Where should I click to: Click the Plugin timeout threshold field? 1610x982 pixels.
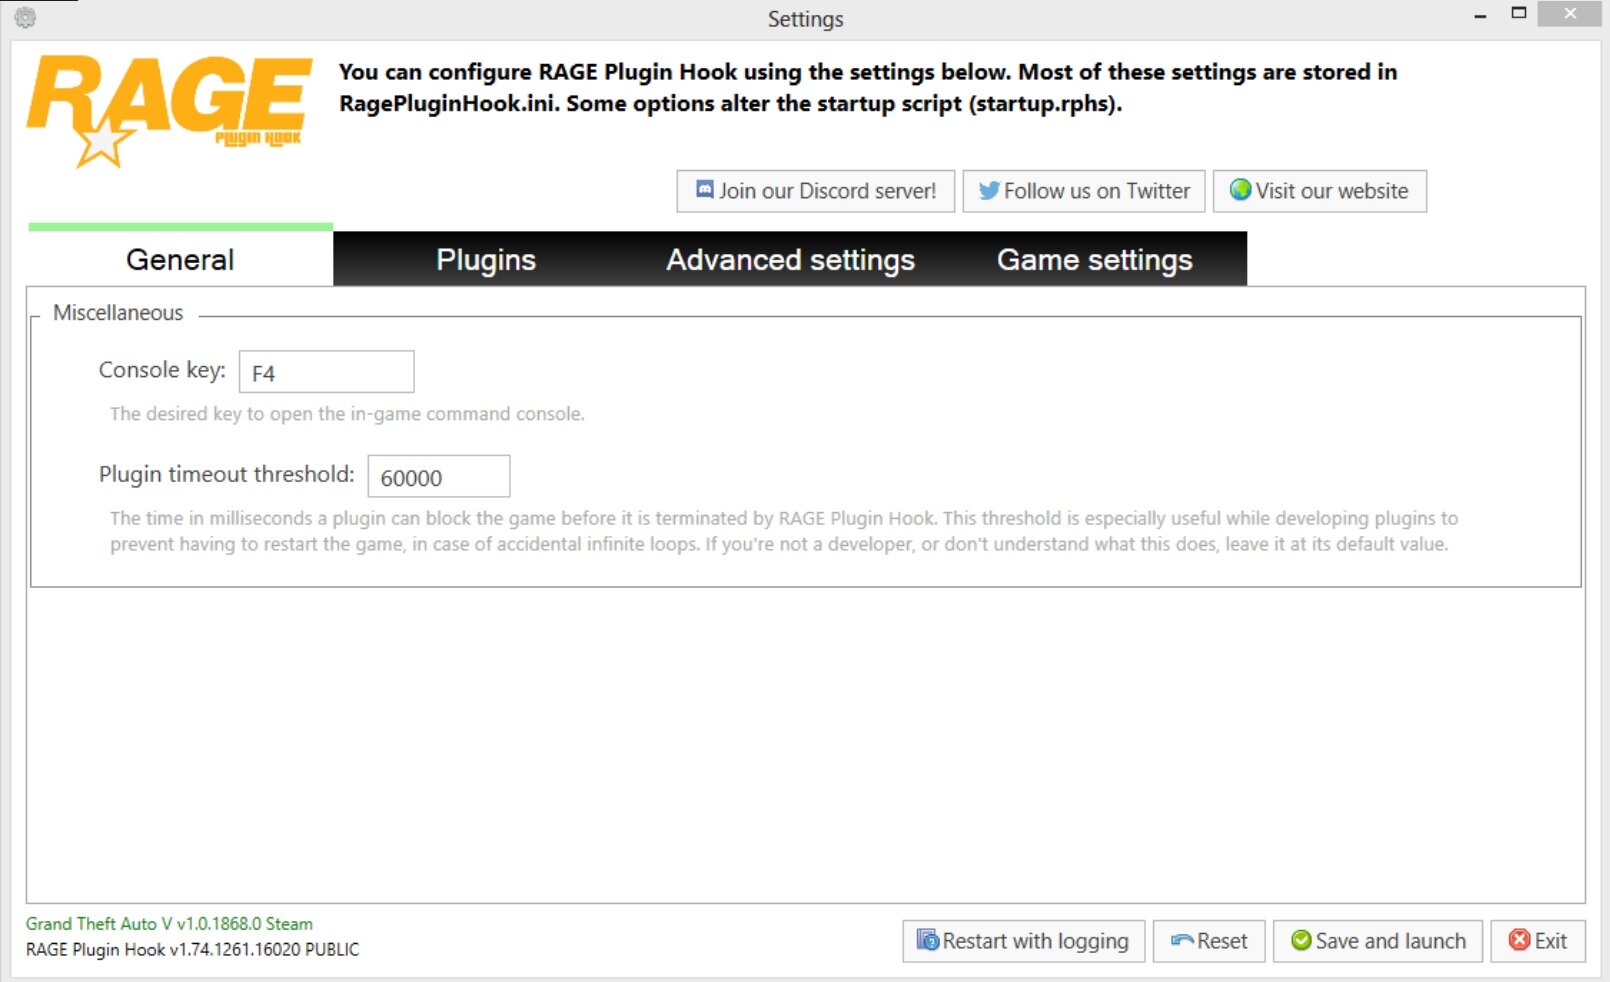tap(439, 476)
